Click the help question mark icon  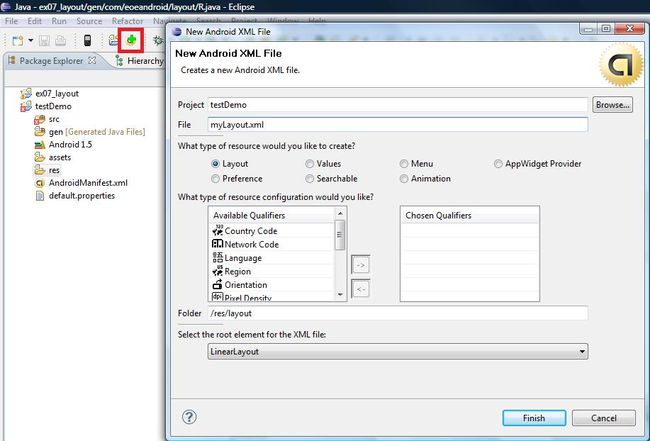[x=189, y=417]
